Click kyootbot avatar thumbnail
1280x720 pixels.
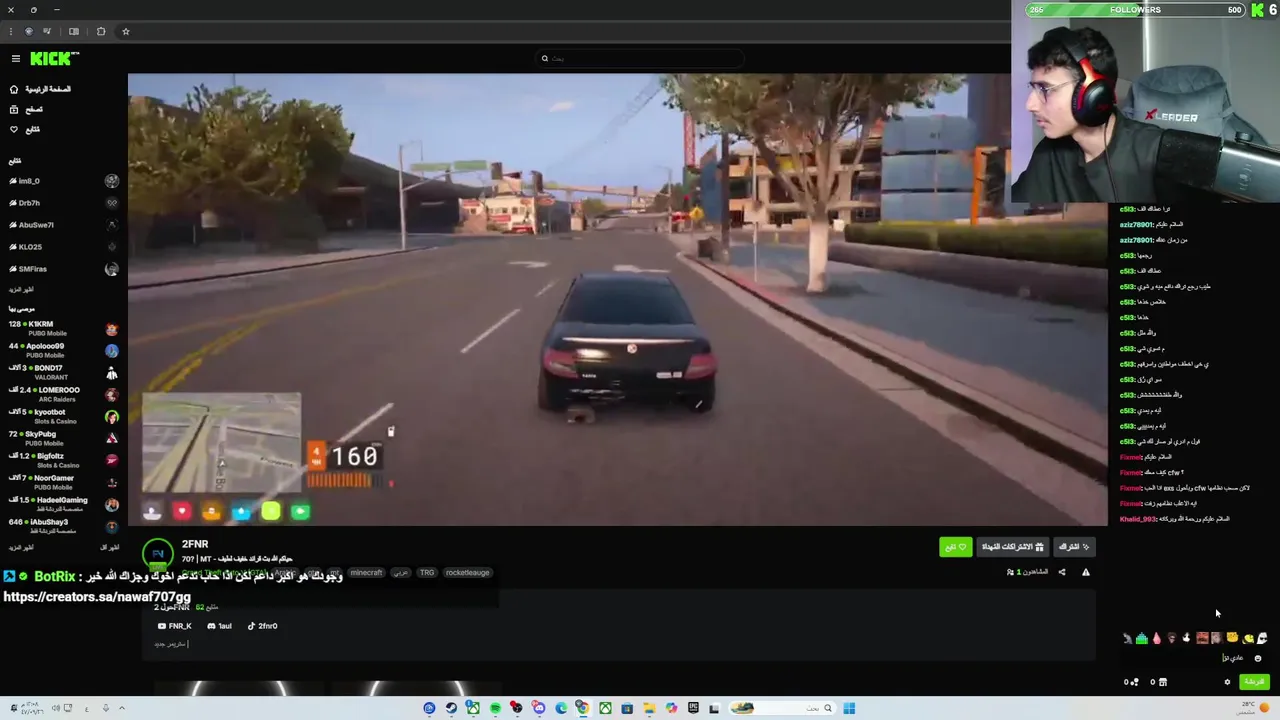[x=112, y=417]
